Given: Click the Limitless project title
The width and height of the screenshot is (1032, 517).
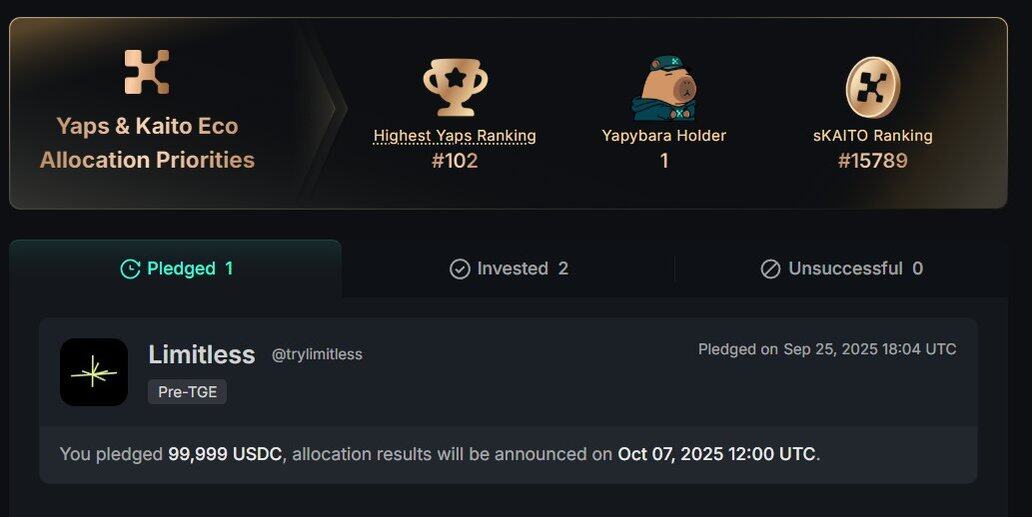Looking at the screenshot, I should (201, 355).
